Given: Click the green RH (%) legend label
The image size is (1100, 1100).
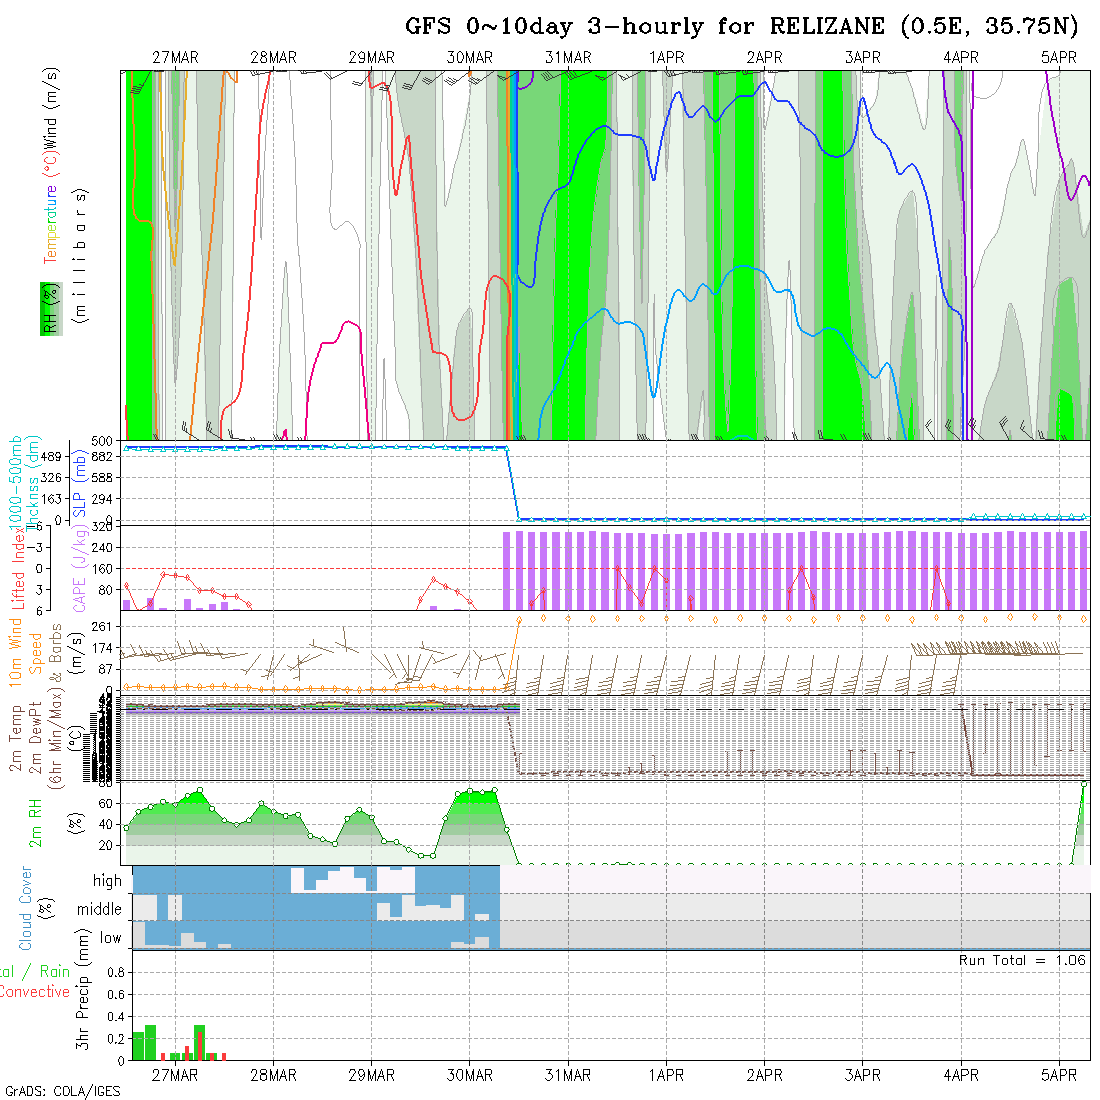Looking at the screenshot, I should click(47, 308).
